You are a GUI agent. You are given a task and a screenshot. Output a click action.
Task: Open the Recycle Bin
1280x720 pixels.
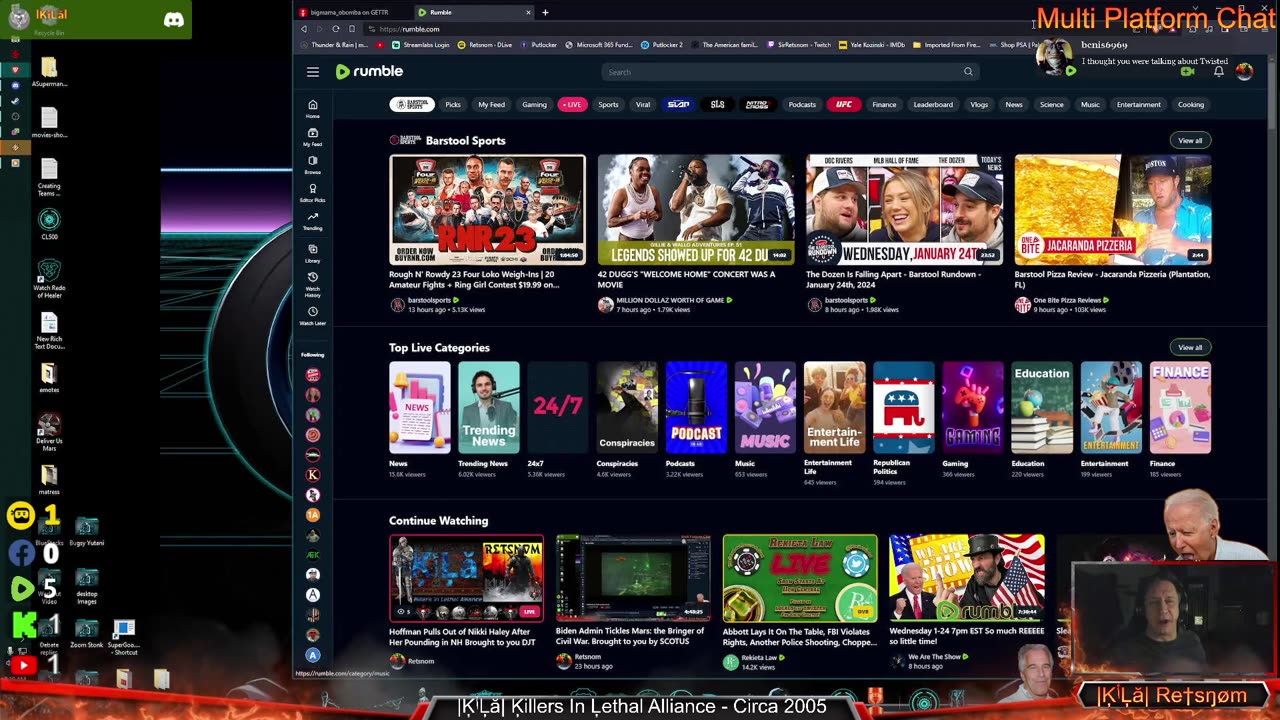pos(49,22)
